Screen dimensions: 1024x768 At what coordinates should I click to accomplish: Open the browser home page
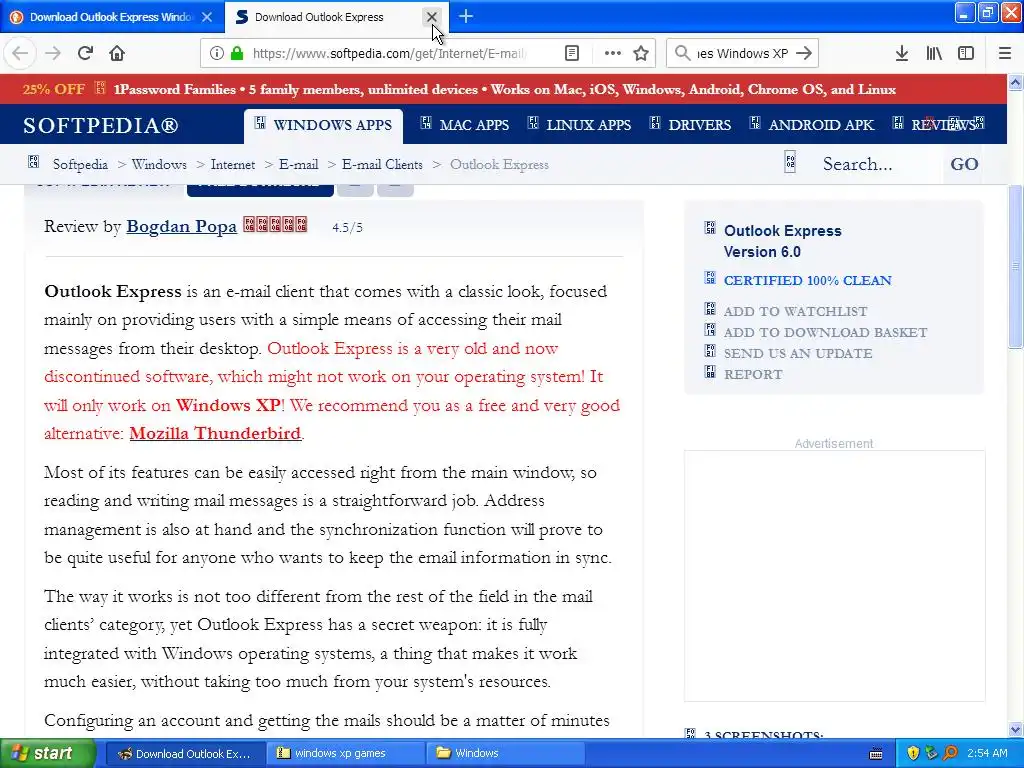[x=117, y=53]
